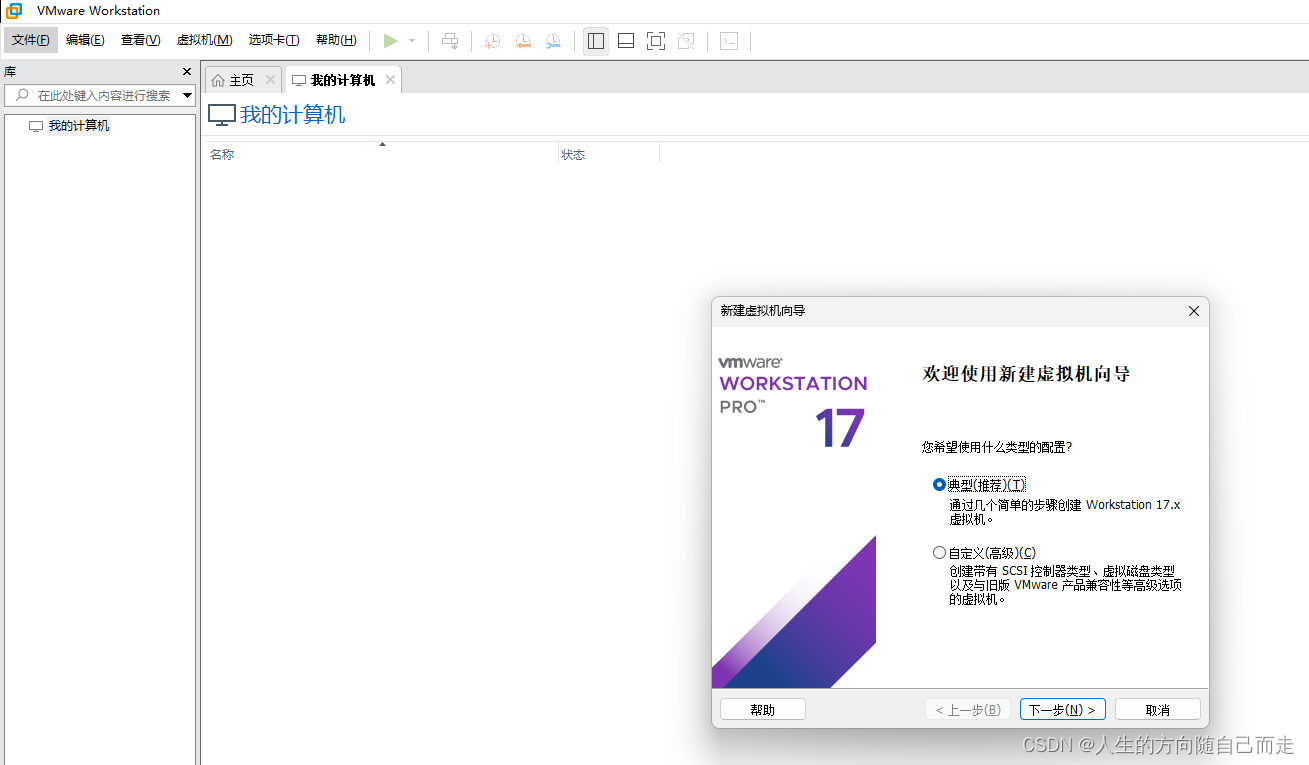
Task: Open the 编辑(E) menu
Action: point(85,40)
